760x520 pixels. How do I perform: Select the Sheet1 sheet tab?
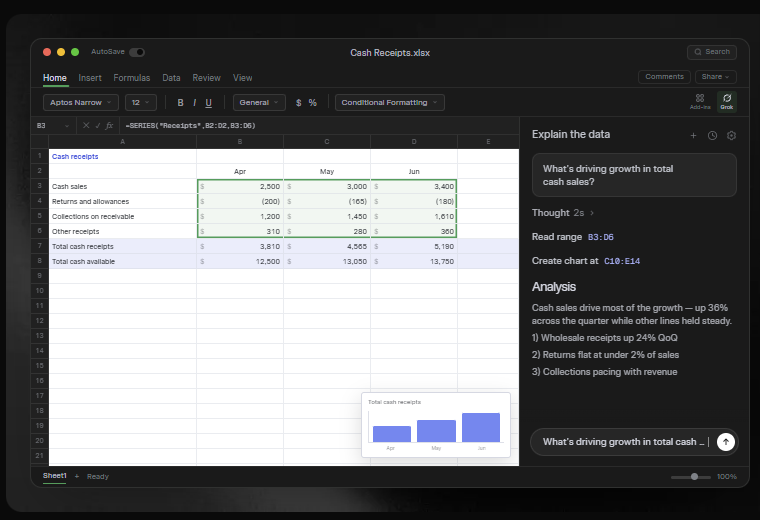click(x=55, y=476)
